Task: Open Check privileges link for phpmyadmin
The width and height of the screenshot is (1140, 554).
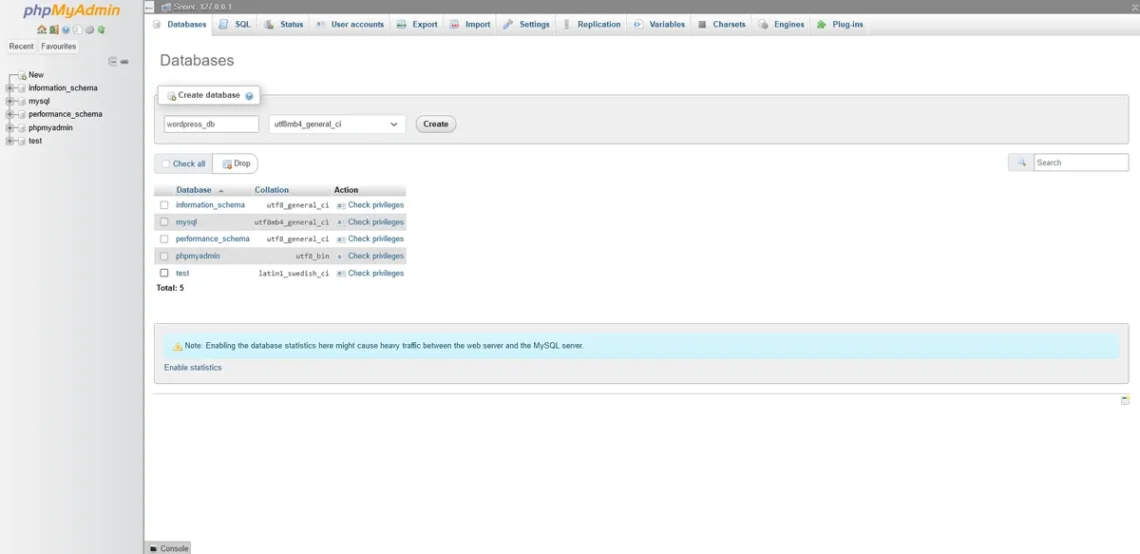Action: [376, 256]
